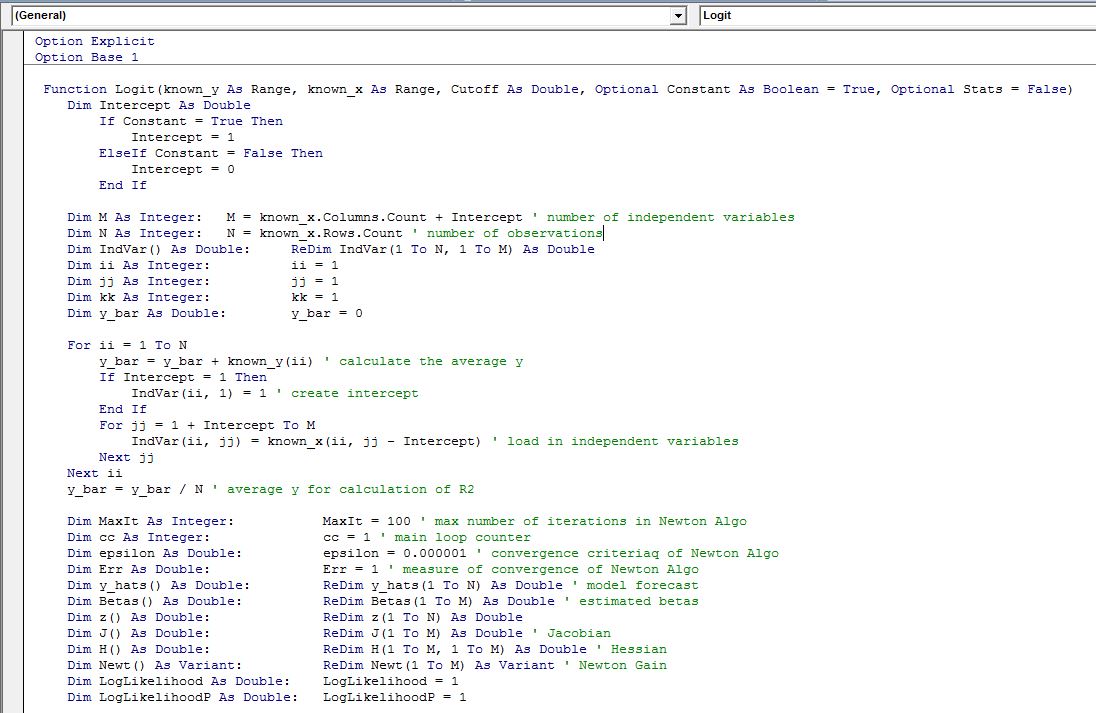Image resolution: width=1096 pixels, height=713 pixels.
Task: Place cursor on Option Explicit line
Action: pos(95,41)
